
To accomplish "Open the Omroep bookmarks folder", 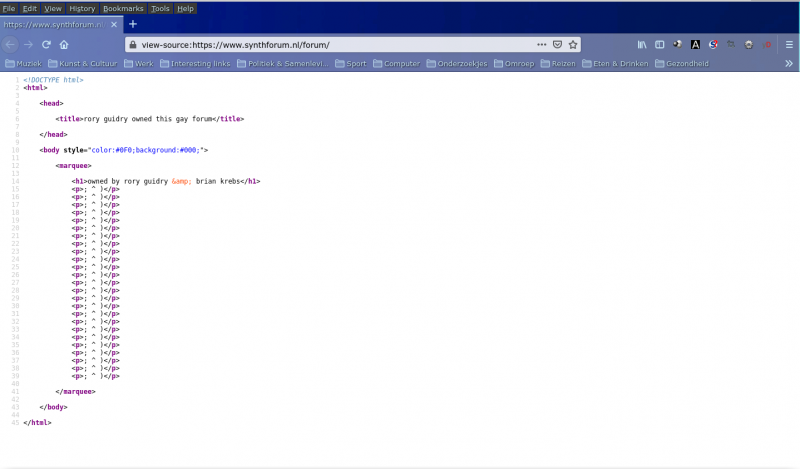I will pyautogui.click(x=514, y=64).
